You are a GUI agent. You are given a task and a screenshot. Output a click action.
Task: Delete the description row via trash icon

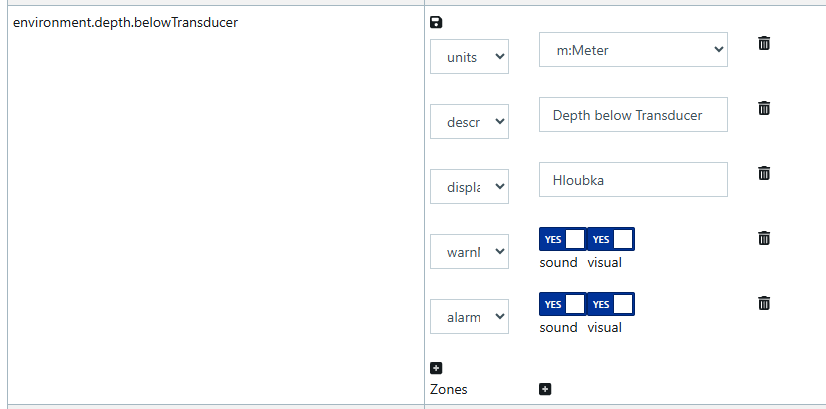[x=764, y=108]
